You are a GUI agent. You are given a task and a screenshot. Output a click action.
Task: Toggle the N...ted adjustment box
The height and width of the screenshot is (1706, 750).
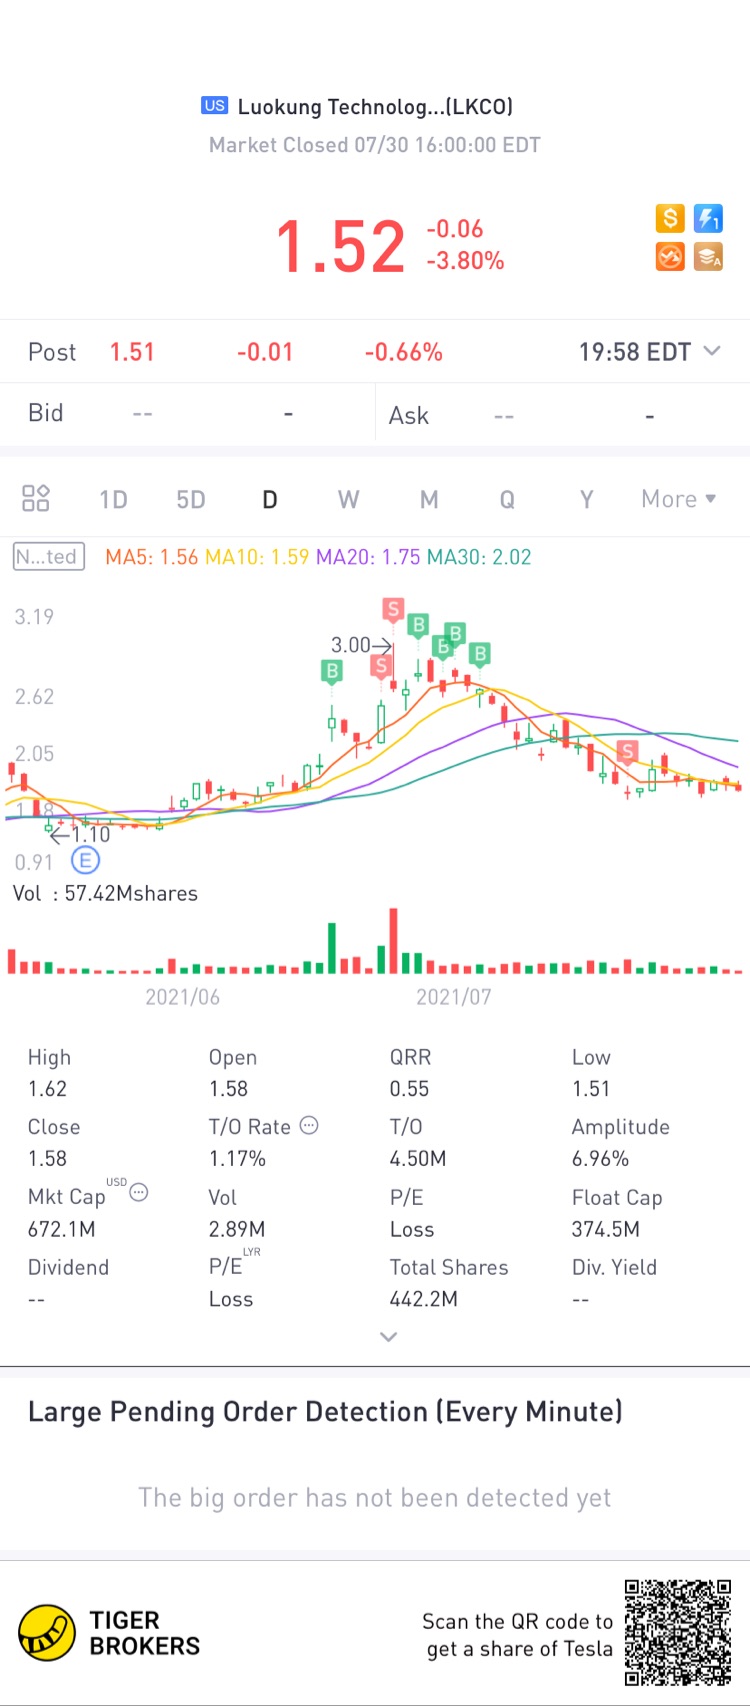(48, 557)
